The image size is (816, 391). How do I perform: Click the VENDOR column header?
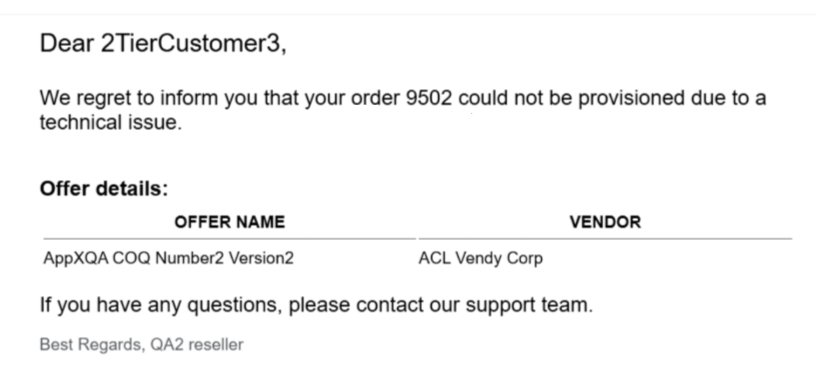605,222
